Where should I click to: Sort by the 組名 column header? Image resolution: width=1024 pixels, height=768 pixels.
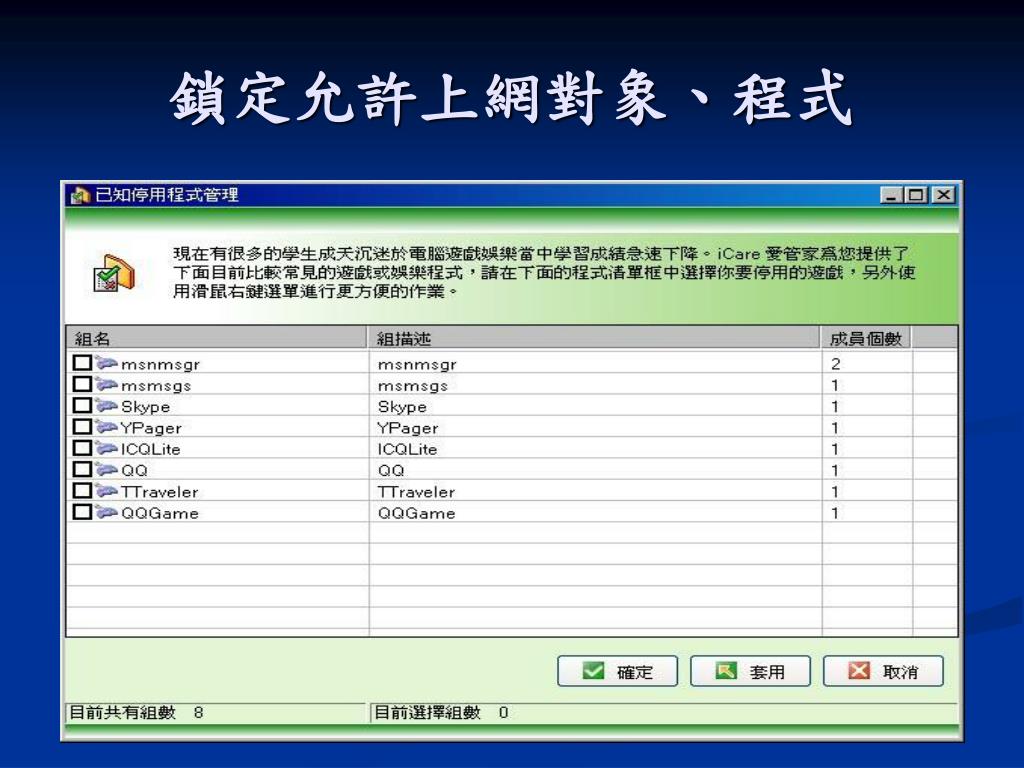click(x=217, y=338)
